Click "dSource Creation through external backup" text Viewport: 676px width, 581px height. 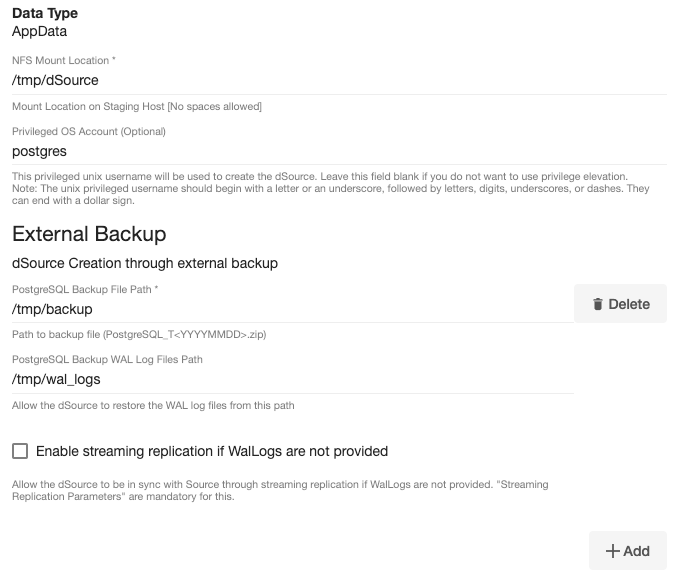coord(145,264)
